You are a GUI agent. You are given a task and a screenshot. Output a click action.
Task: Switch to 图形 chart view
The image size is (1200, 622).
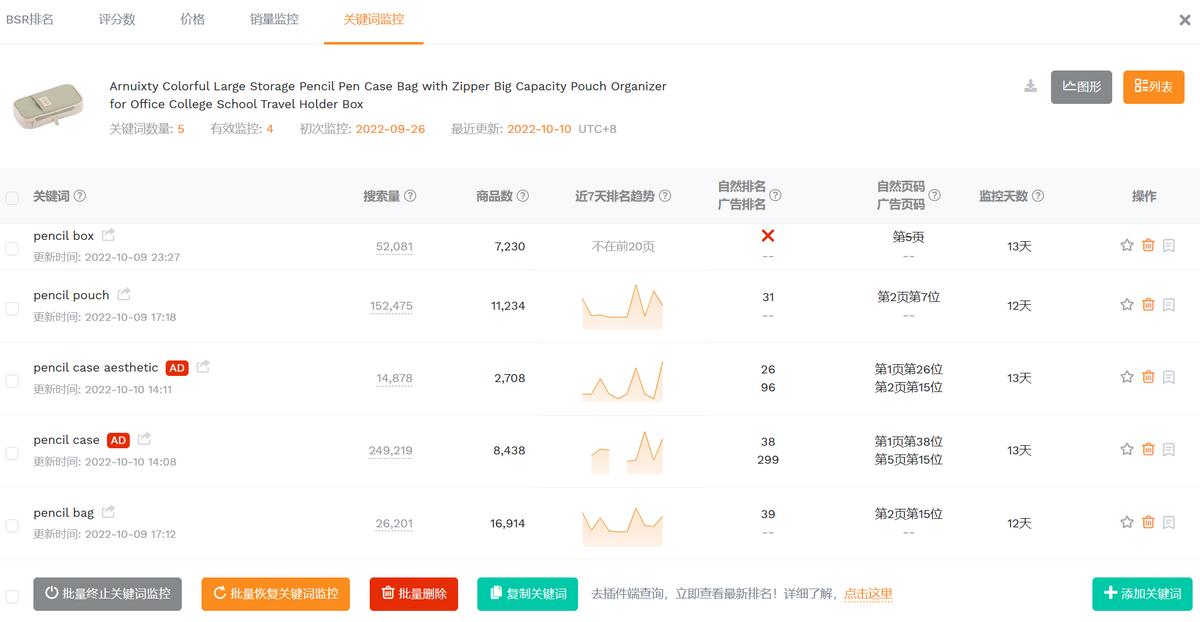click(x=1081, y=87)
